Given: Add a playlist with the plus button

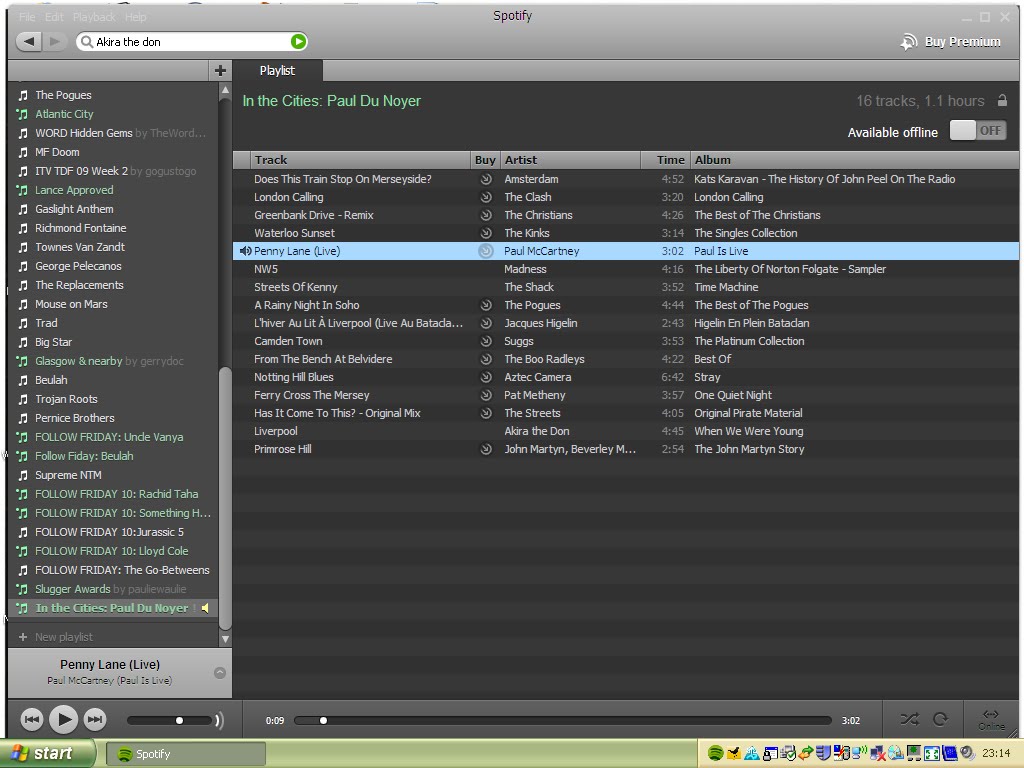Looking at the screenshot, I should click(220, 70).
